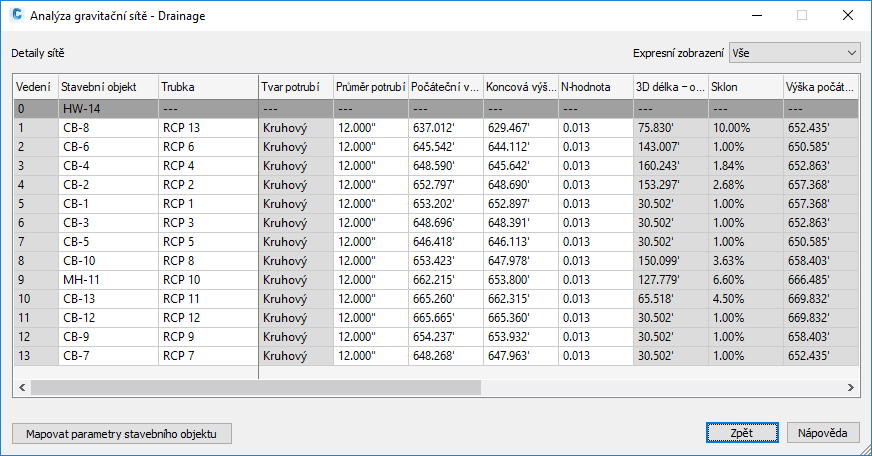The image size is (872, 456).
Task: Close the Analýza gravitační sítě dialog
Action: click(x=848, y=15)
